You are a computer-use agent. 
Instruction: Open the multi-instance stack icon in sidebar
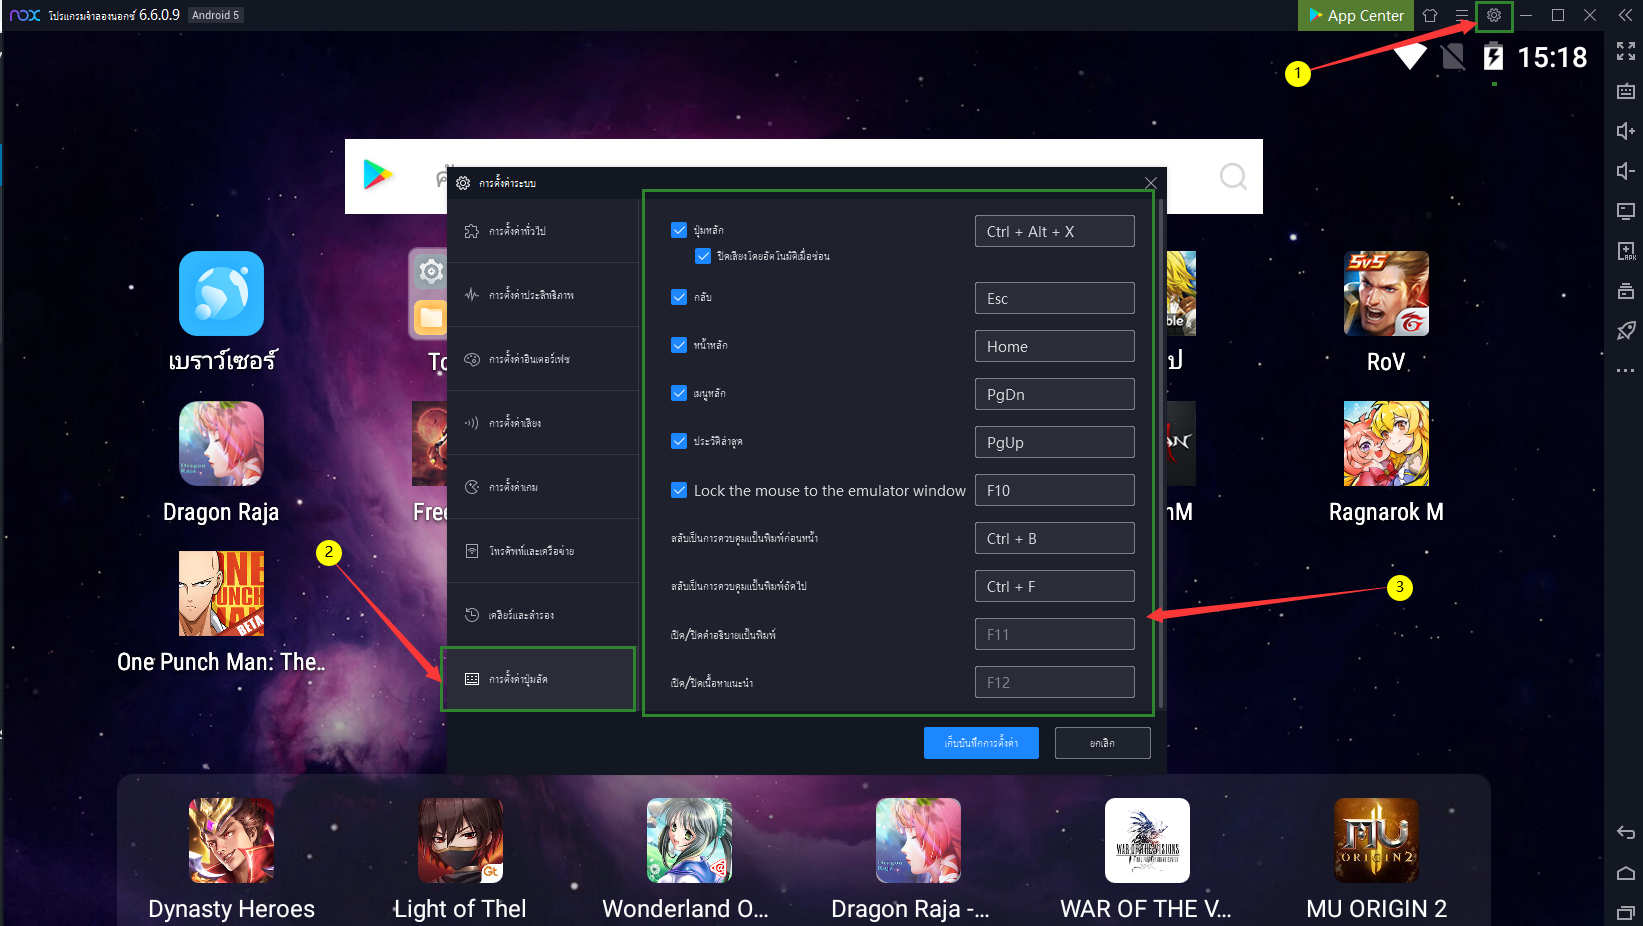(1626, 291)
